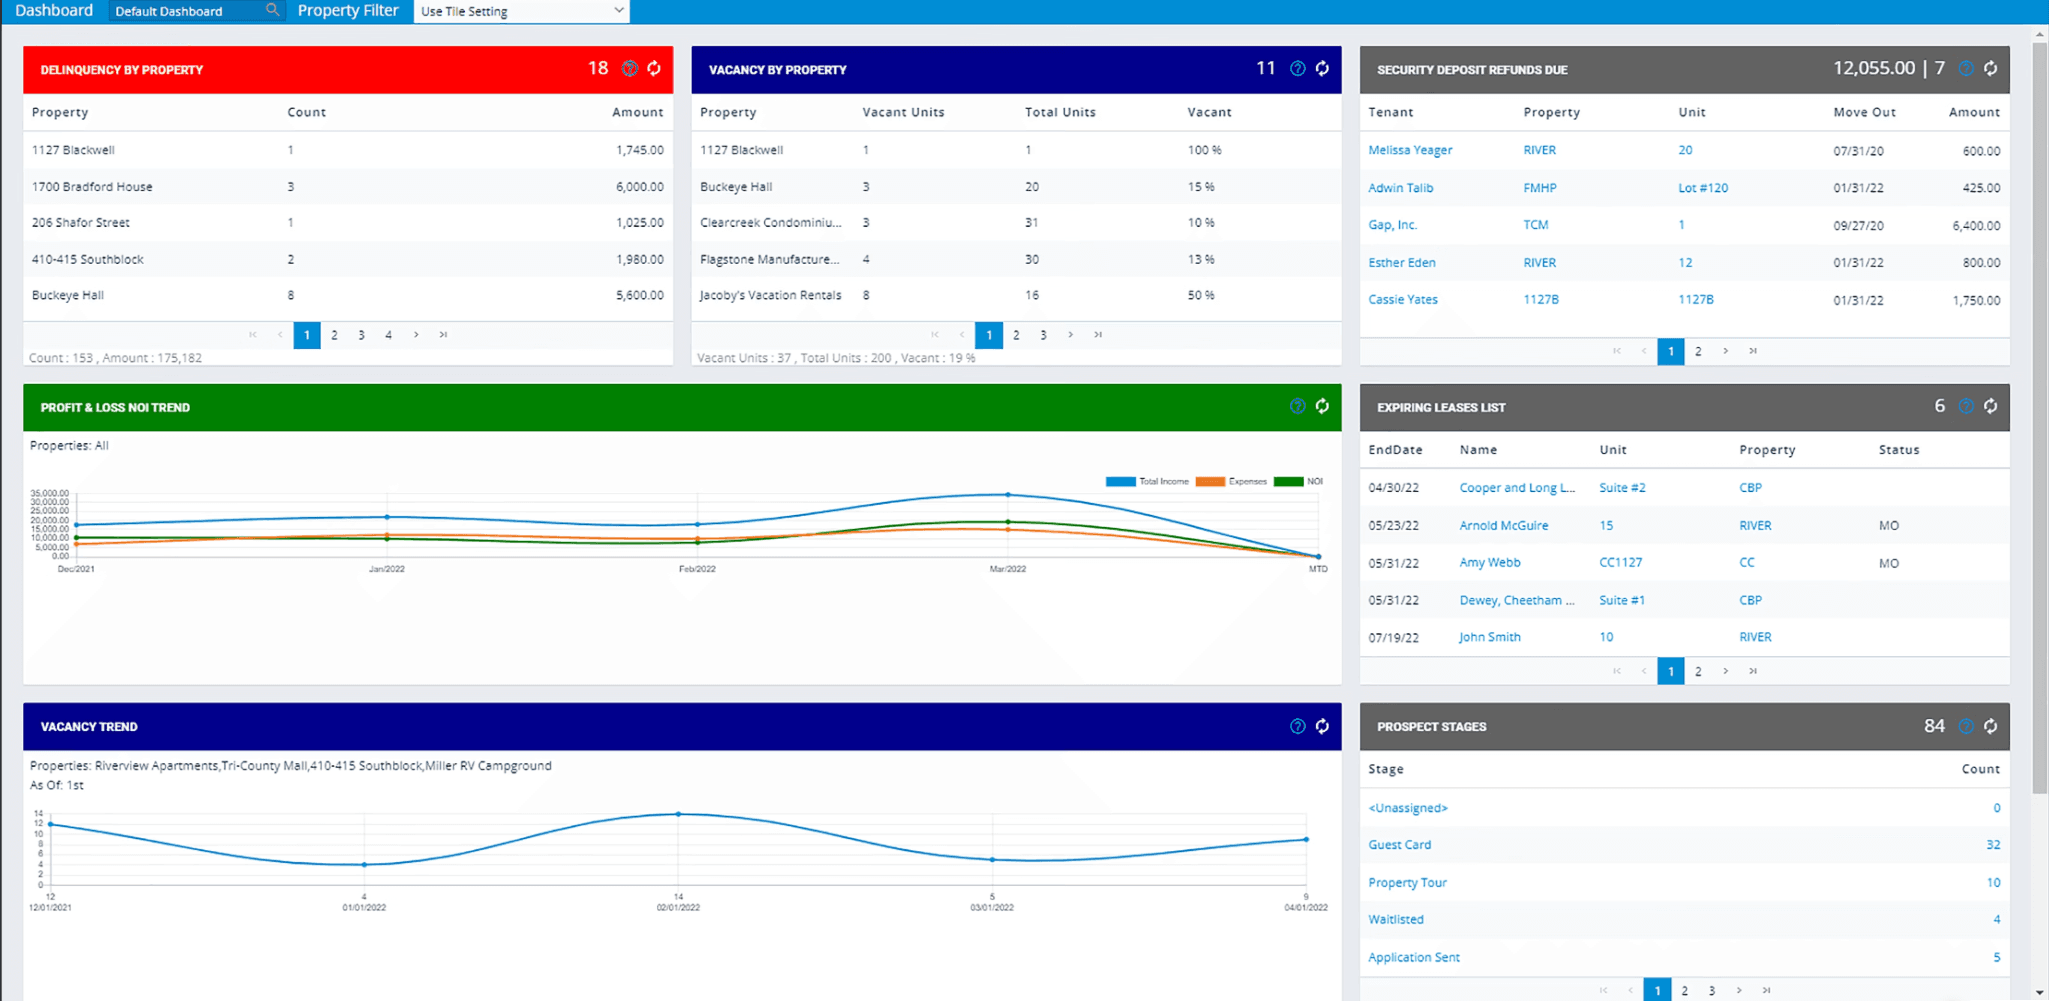The height and width of the screenshot is (1001, 2049).
Task: Open help for Vacancy By Property tile
Action: (x=1297, y=68)
